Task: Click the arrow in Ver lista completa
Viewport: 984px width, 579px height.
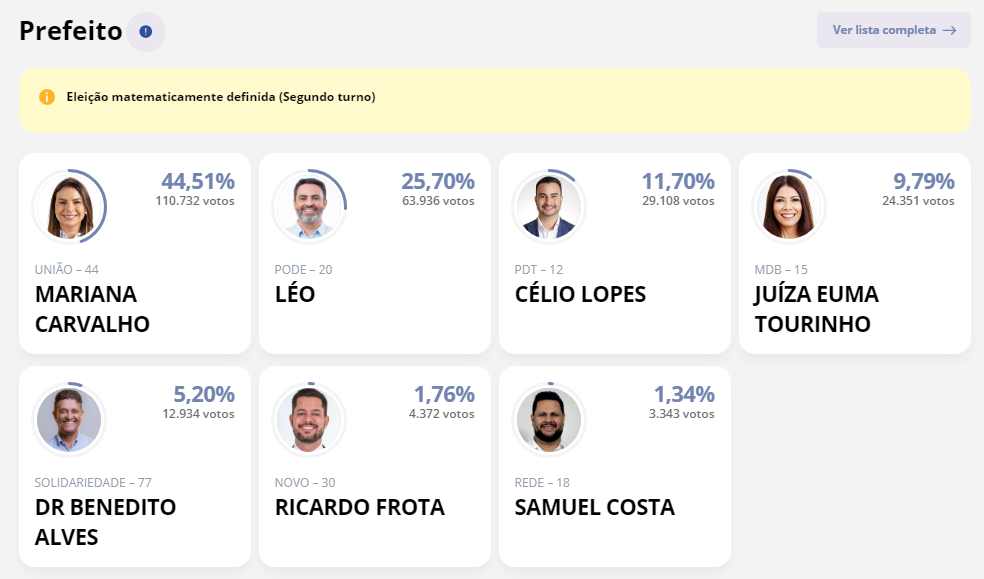Action: (x=949, y=30)
